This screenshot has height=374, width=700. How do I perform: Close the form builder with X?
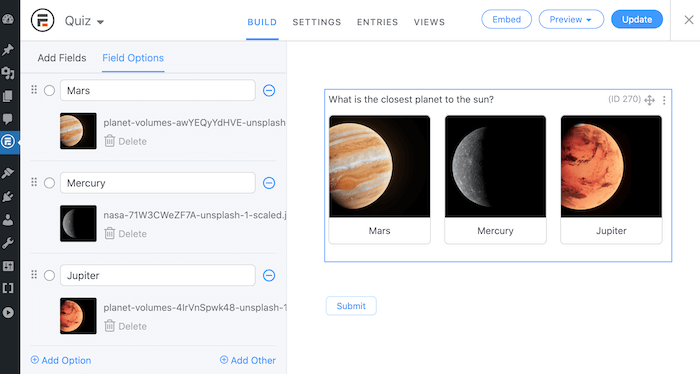point(689,20)
